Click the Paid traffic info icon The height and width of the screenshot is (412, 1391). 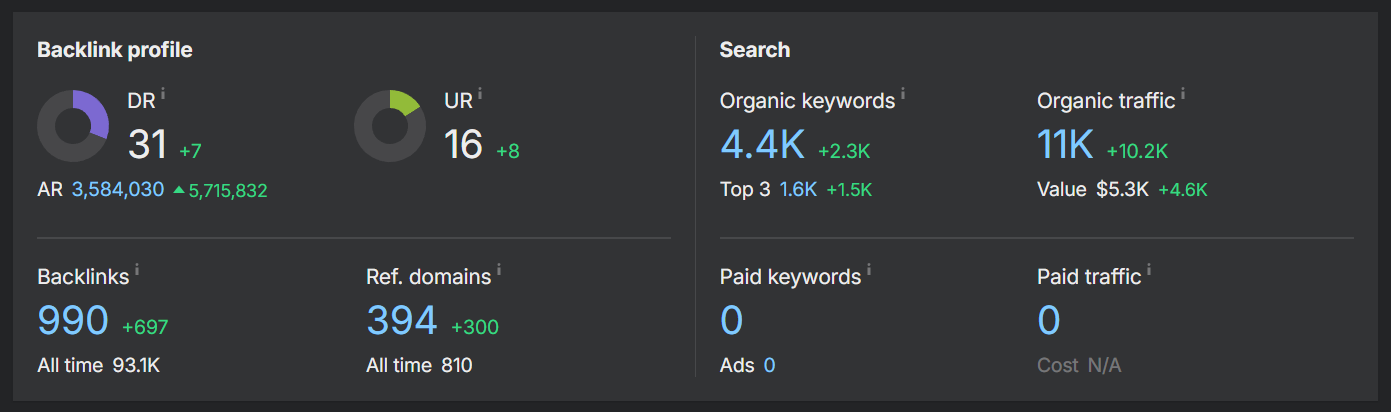1149,269
